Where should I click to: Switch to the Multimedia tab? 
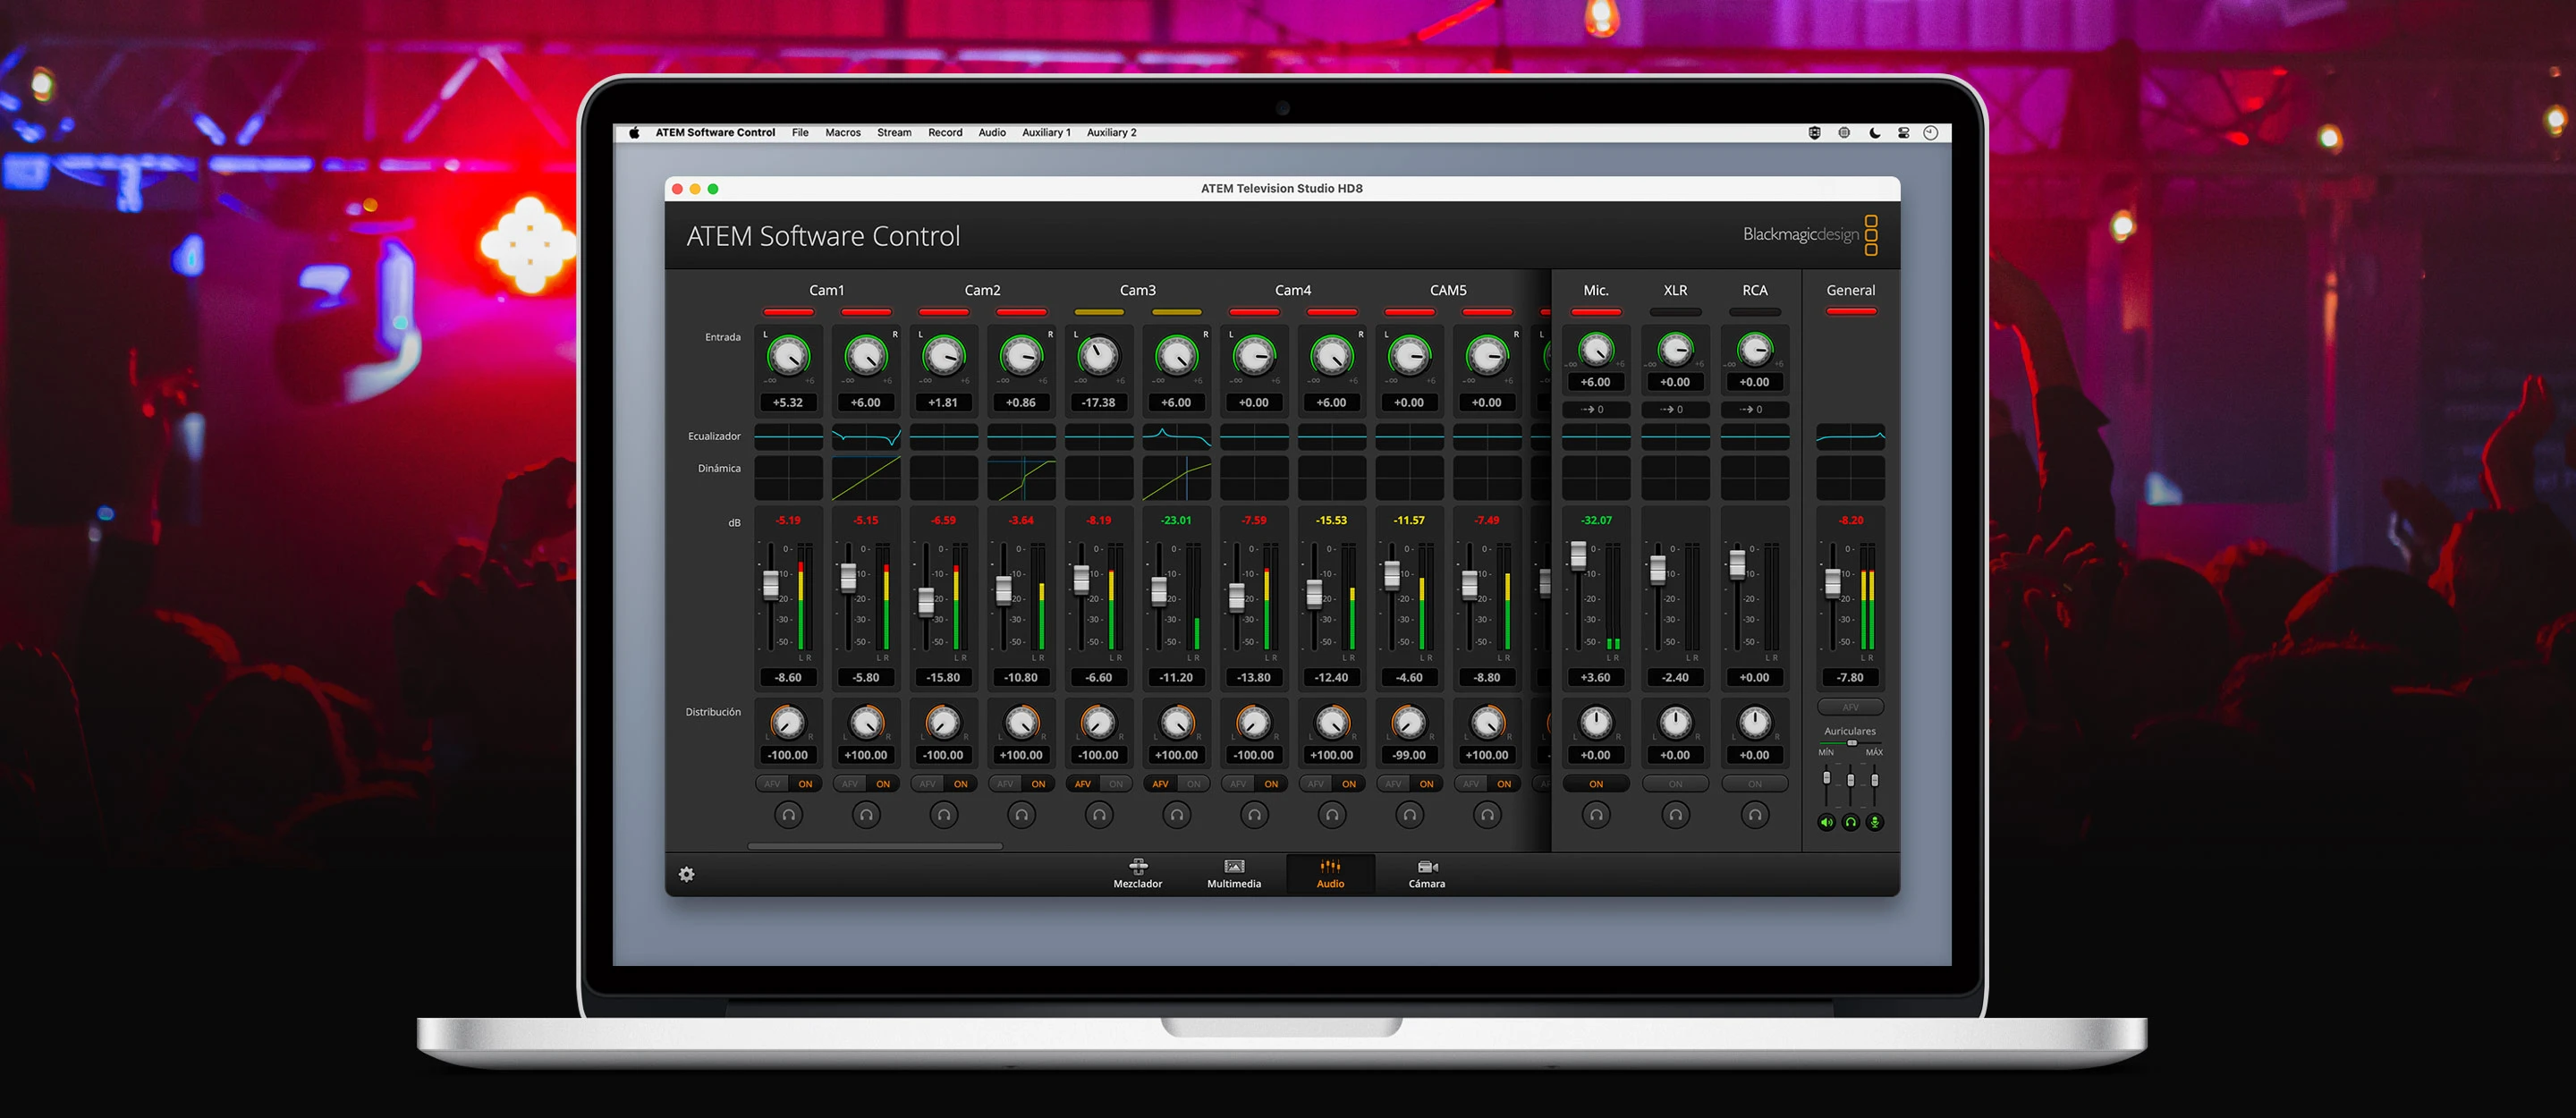(1234, 873)
